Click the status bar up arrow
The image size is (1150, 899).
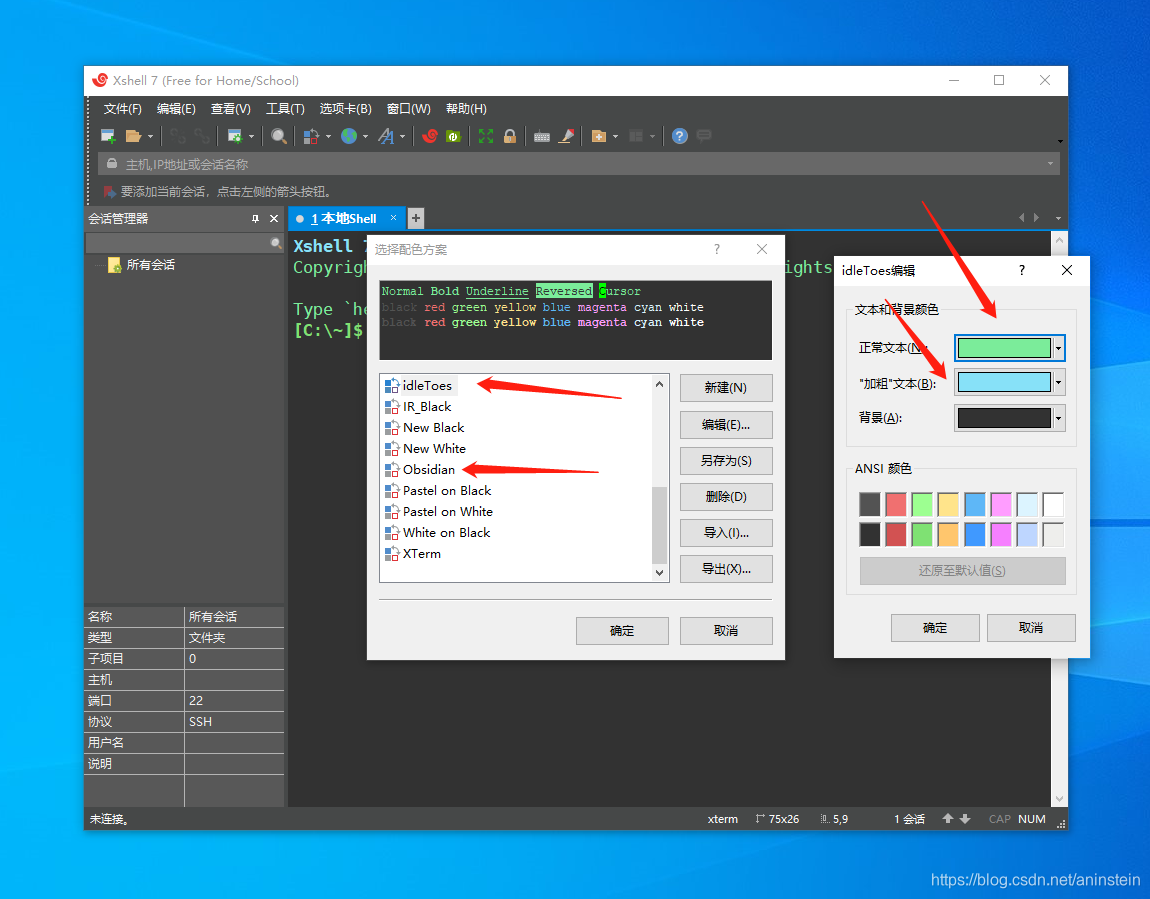948,818
